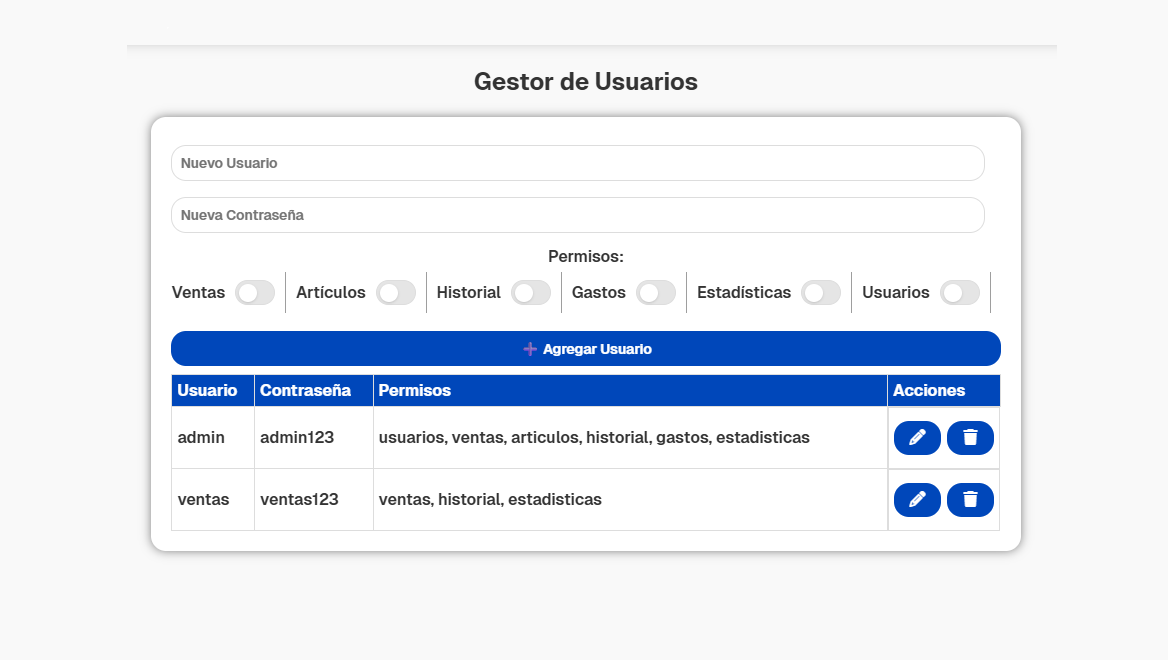Click the Gestor de Usuarios heading
The height and width of the screenshot is (660, 1168).
click(x=585, y=82)
